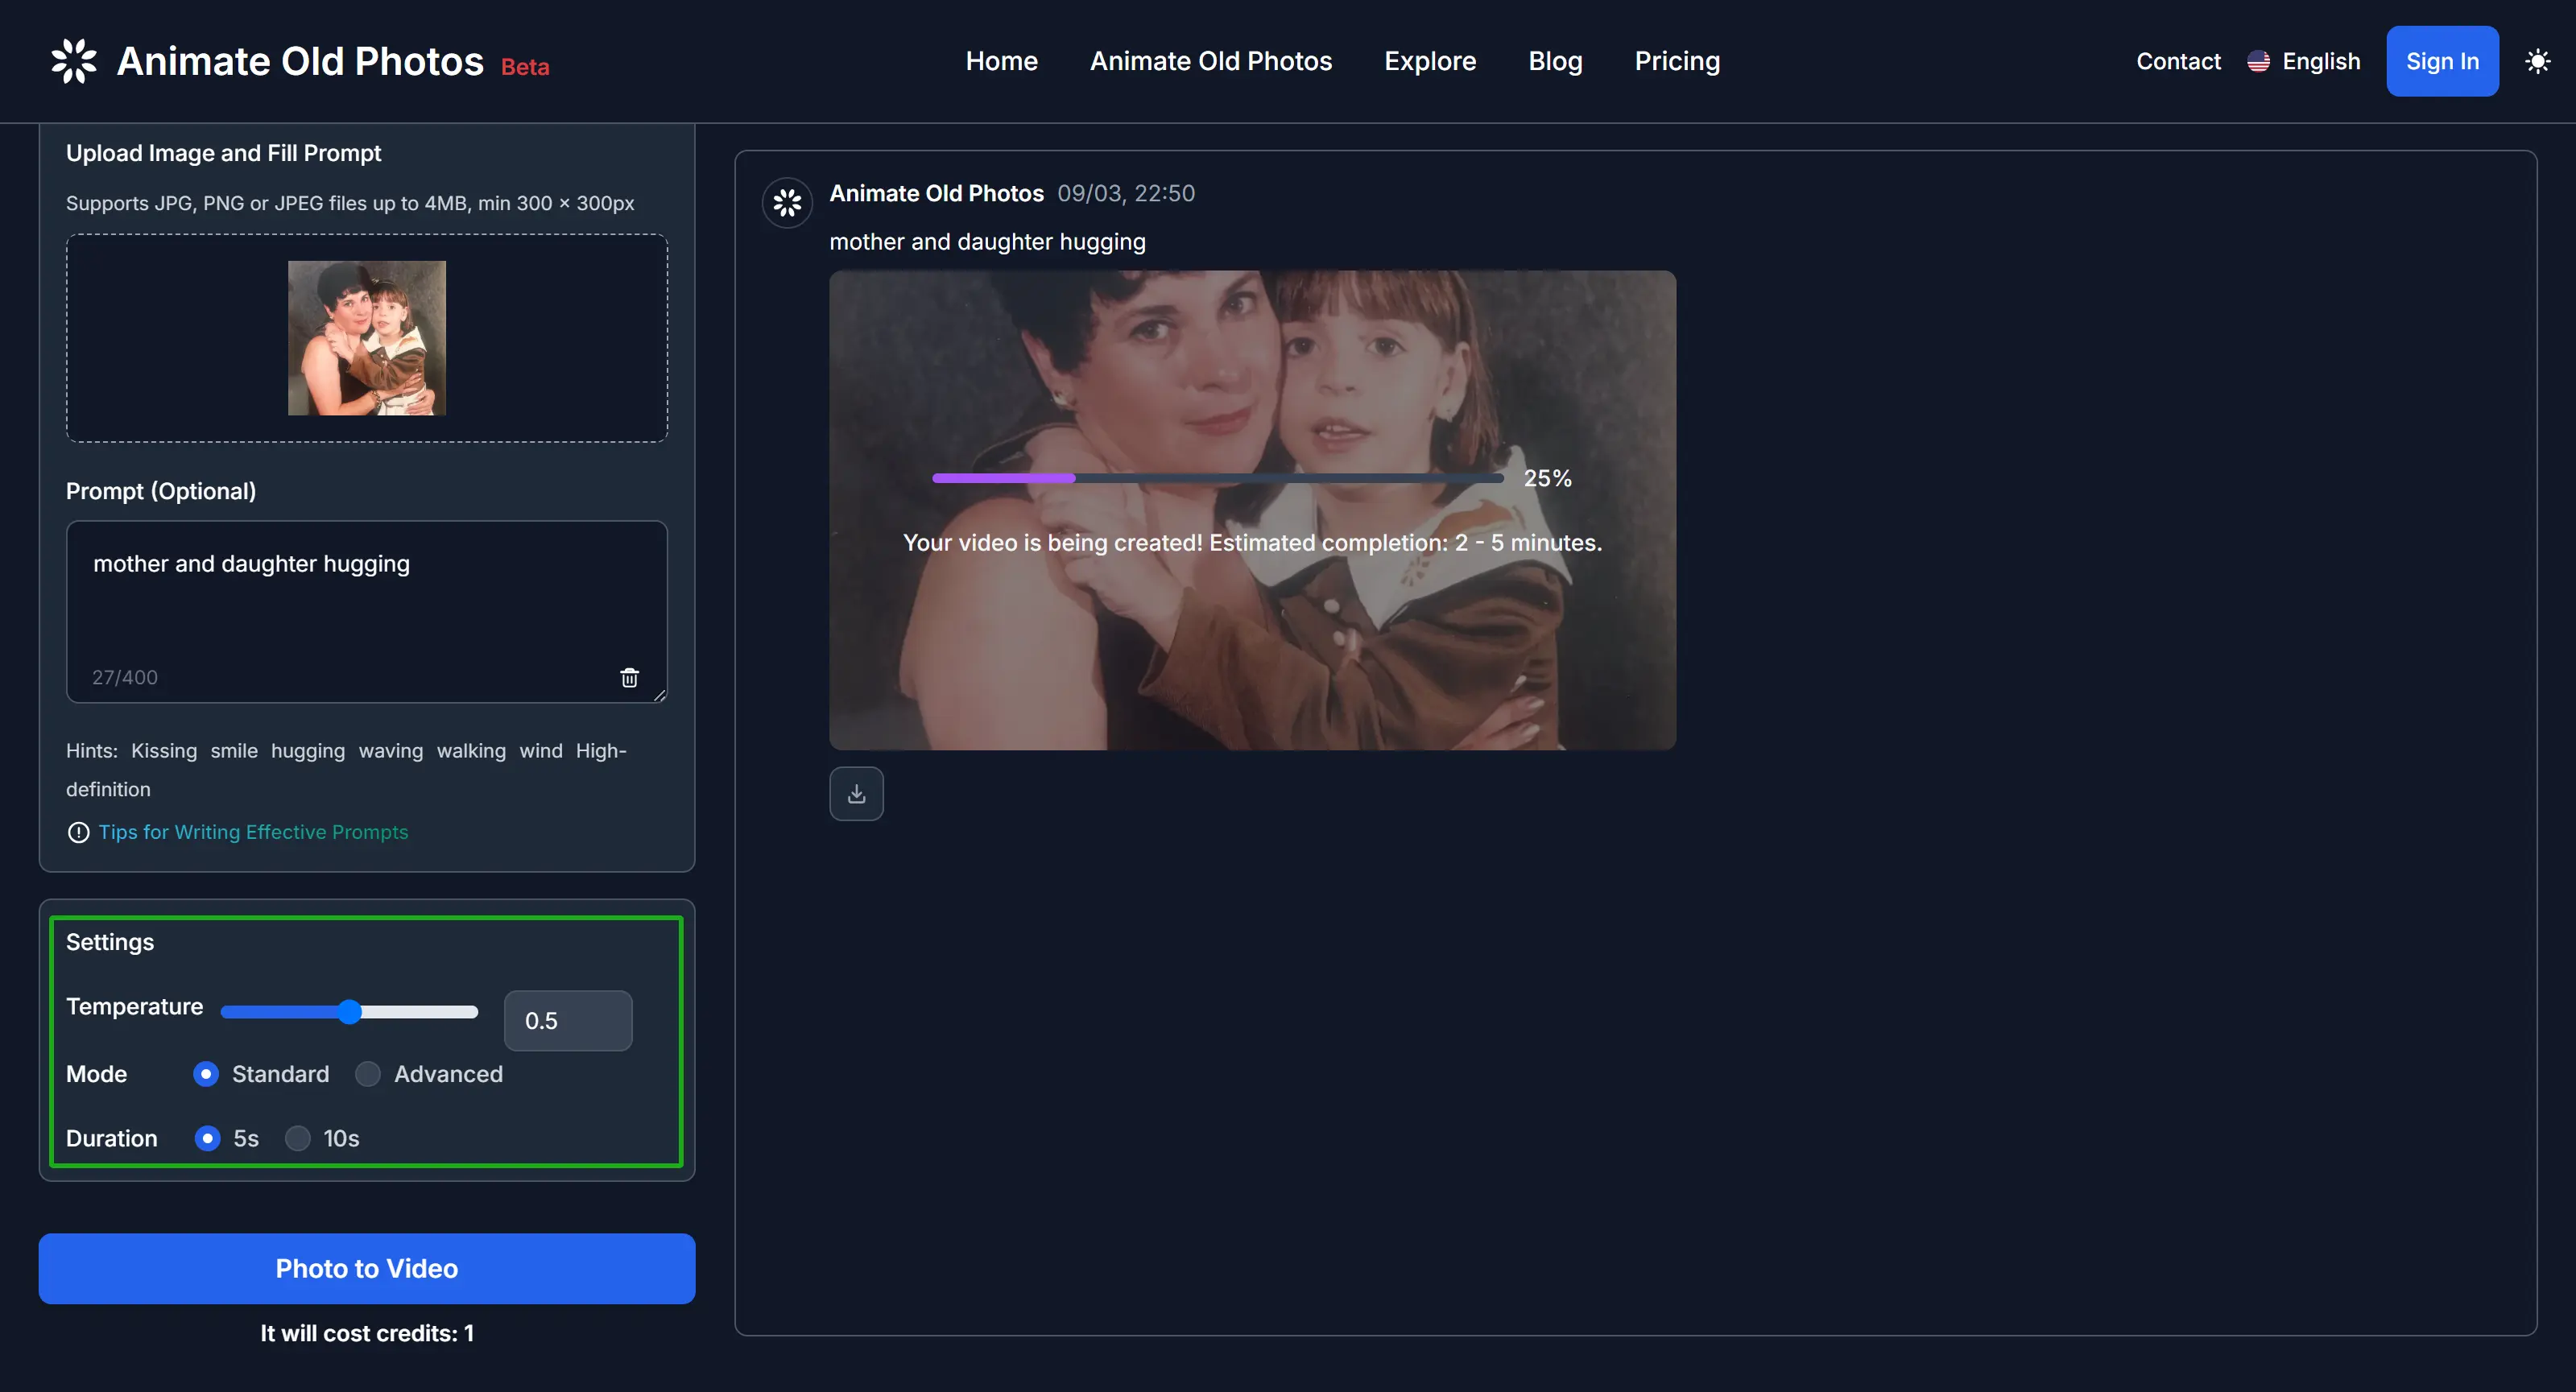The height and width of the screenshot is (1392, 2576).
Task: Select the 10s duration radio button
Action: [298, 1138]
